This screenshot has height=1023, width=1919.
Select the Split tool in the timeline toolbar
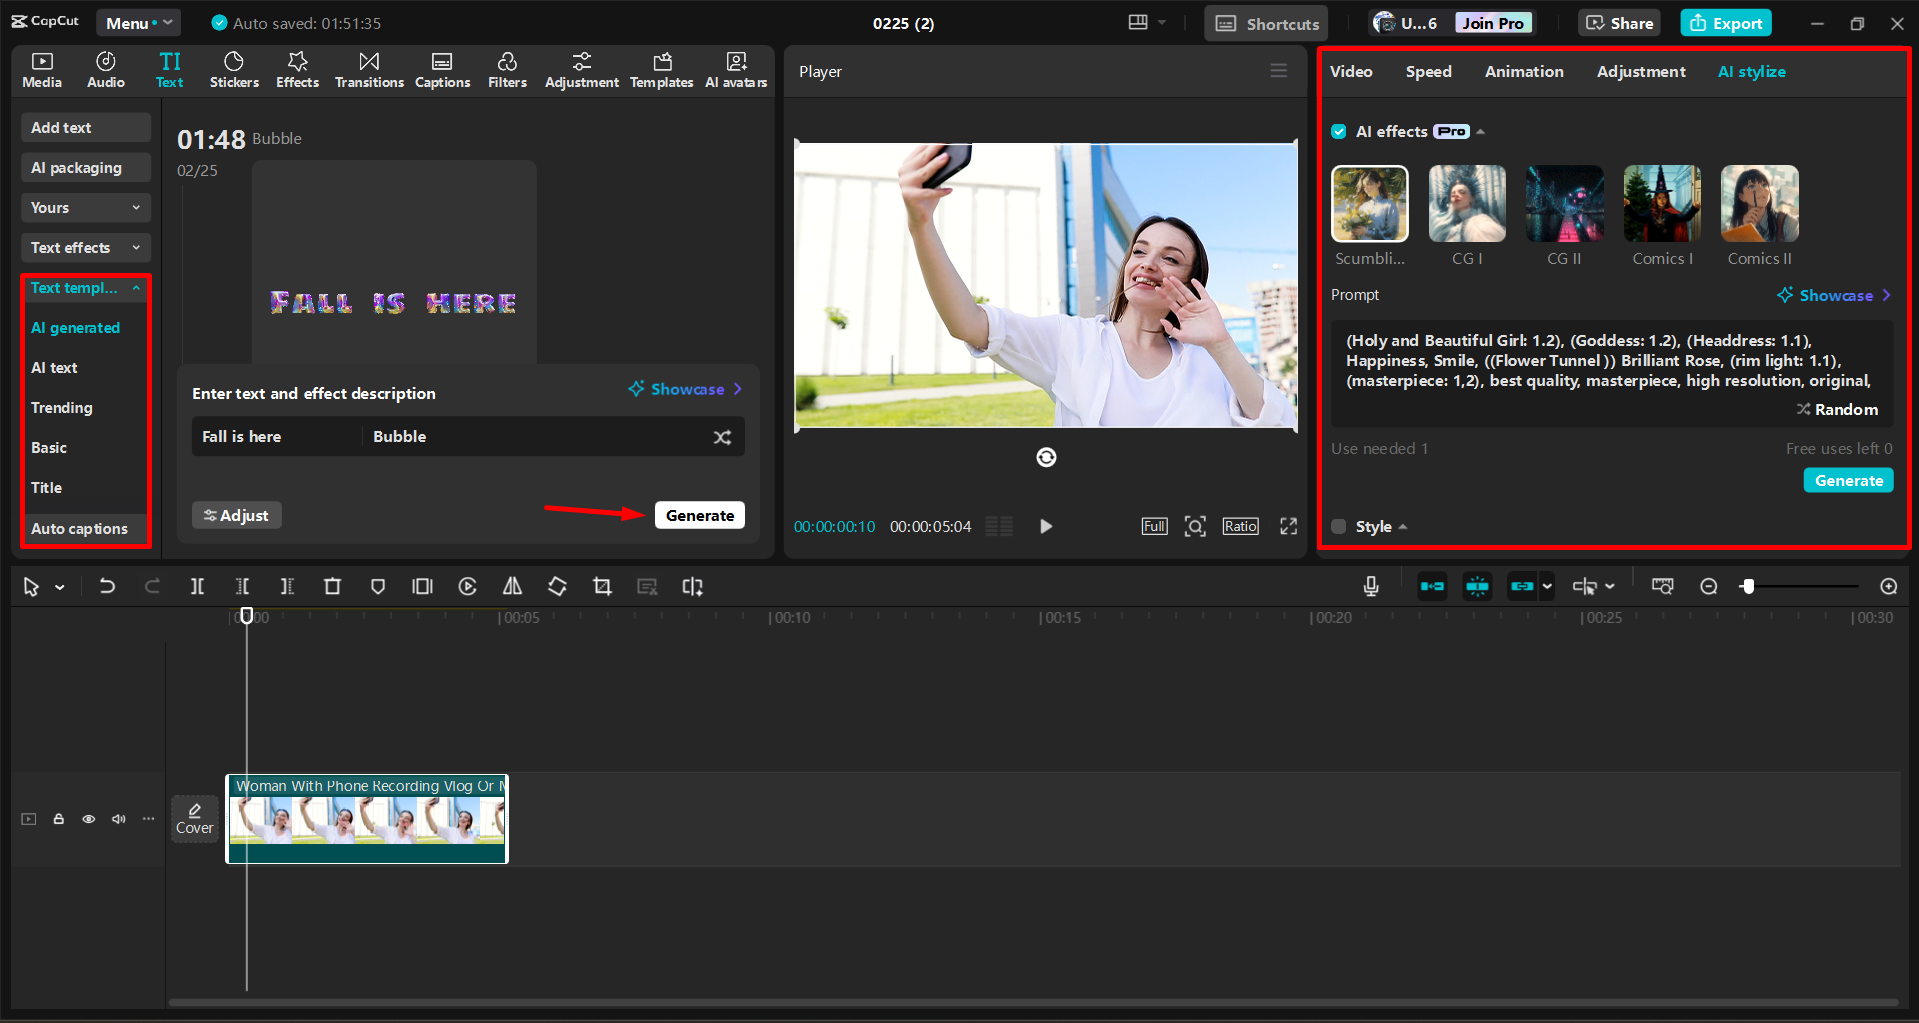pos(197,587)
